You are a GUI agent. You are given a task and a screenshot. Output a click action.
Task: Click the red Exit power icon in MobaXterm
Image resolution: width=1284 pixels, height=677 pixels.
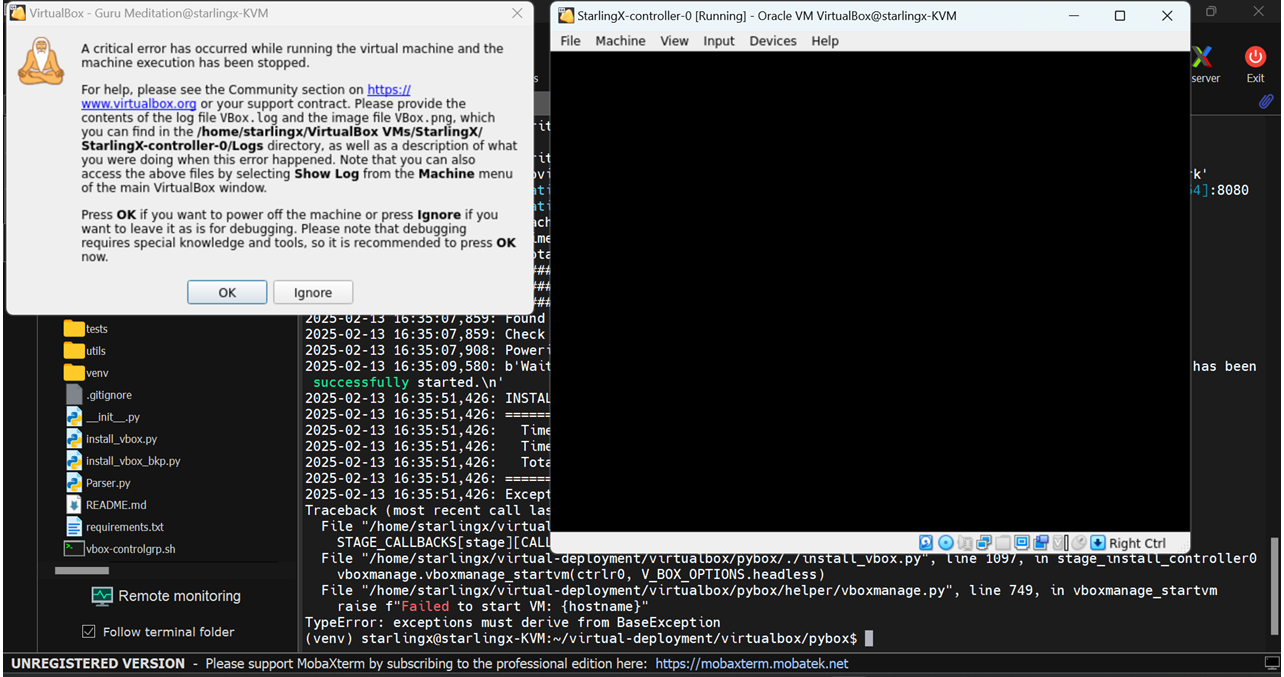click(1255, 57)
